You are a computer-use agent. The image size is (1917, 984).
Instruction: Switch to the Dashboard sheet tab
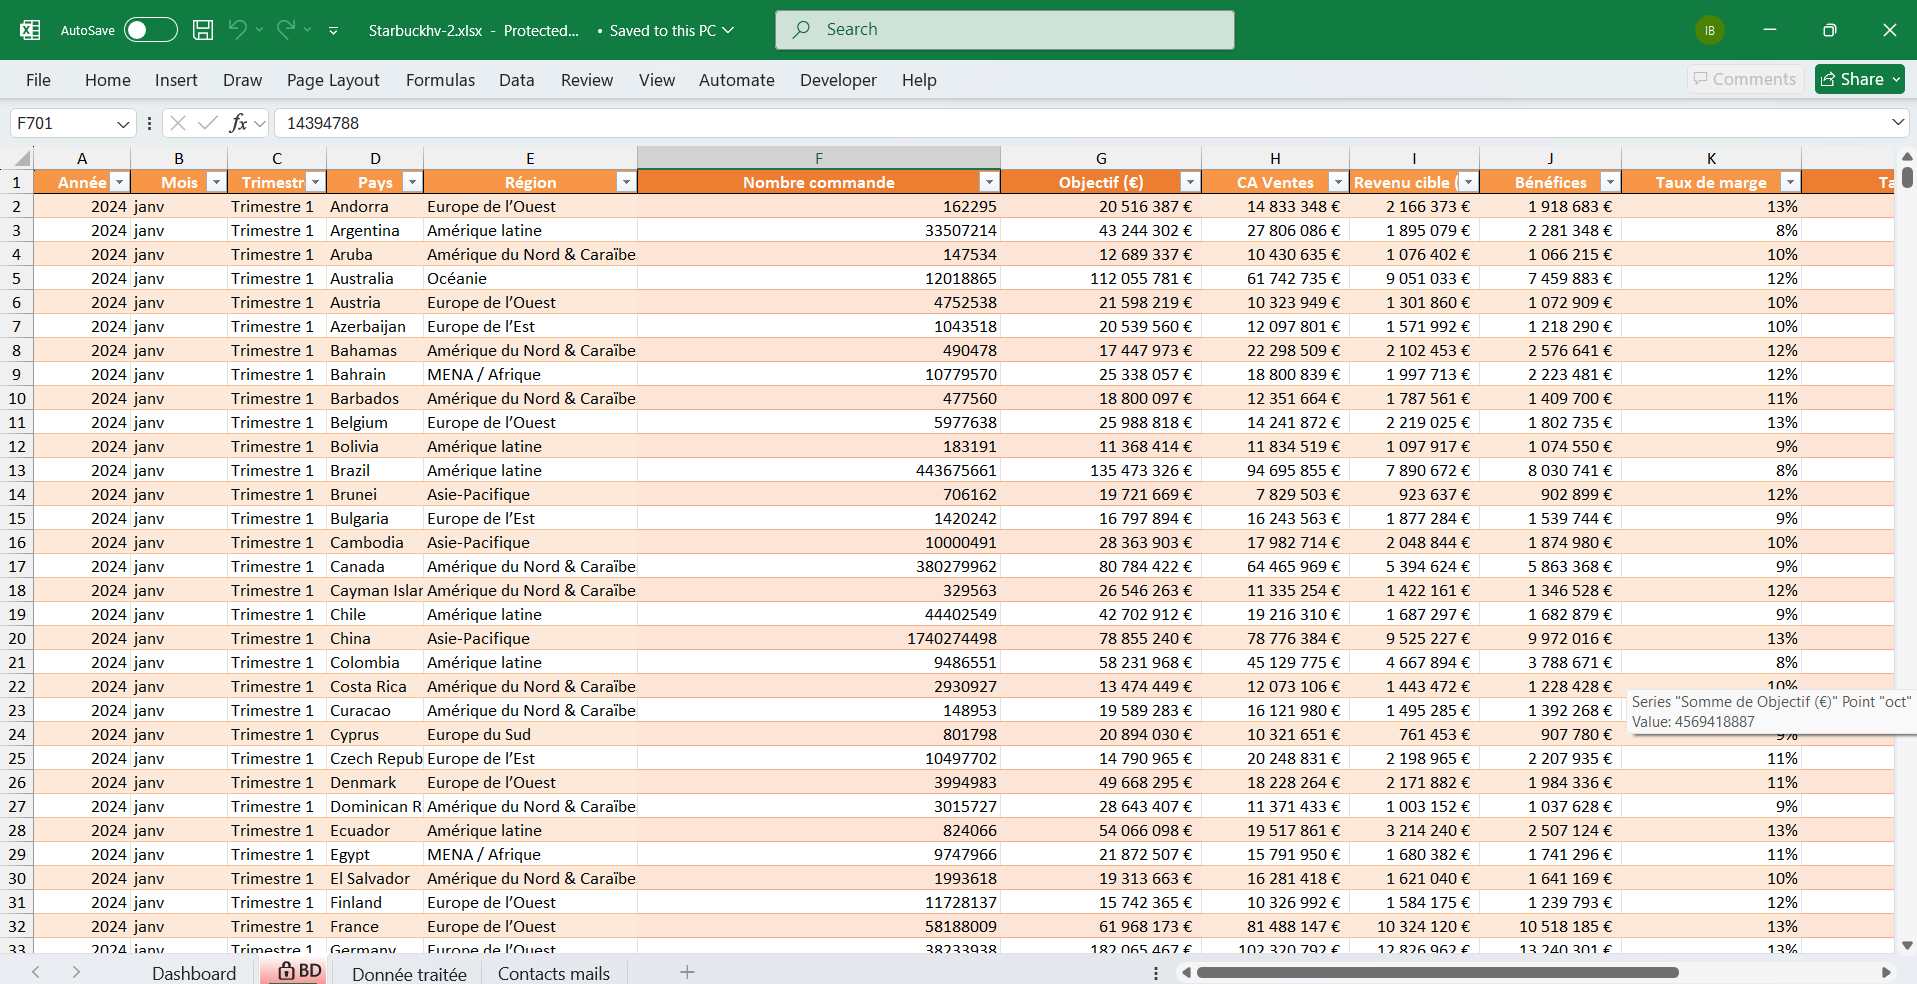click(194, 973)
